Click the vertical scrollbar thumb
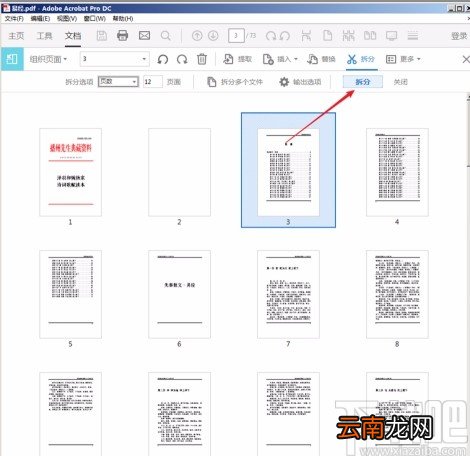 pyautogui.click(x=468, y=133)
